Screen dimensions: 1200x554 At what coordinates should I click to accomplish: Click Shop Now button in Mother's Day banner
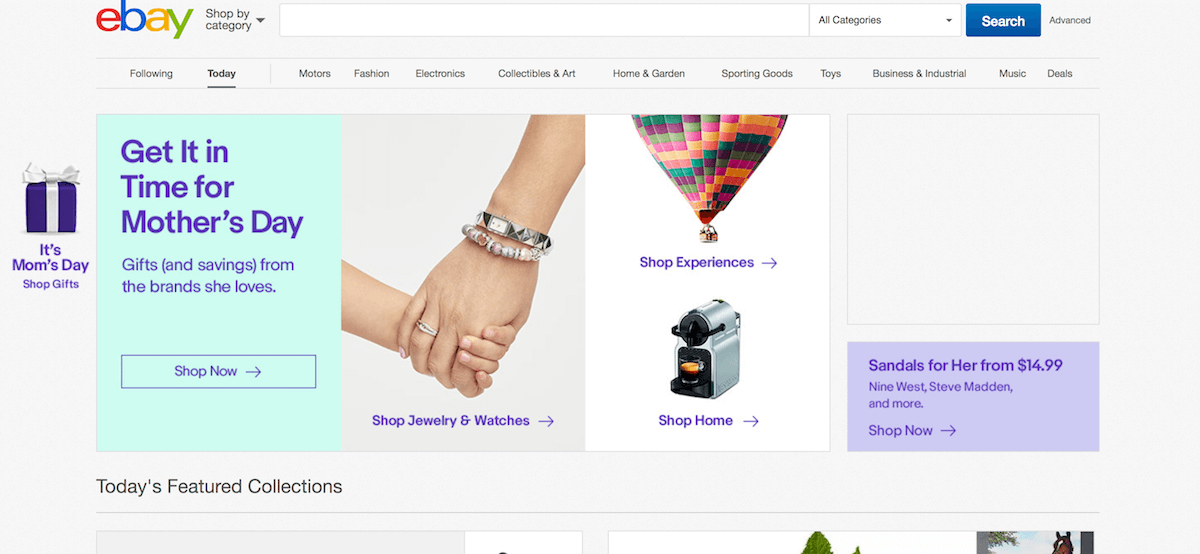218,371
